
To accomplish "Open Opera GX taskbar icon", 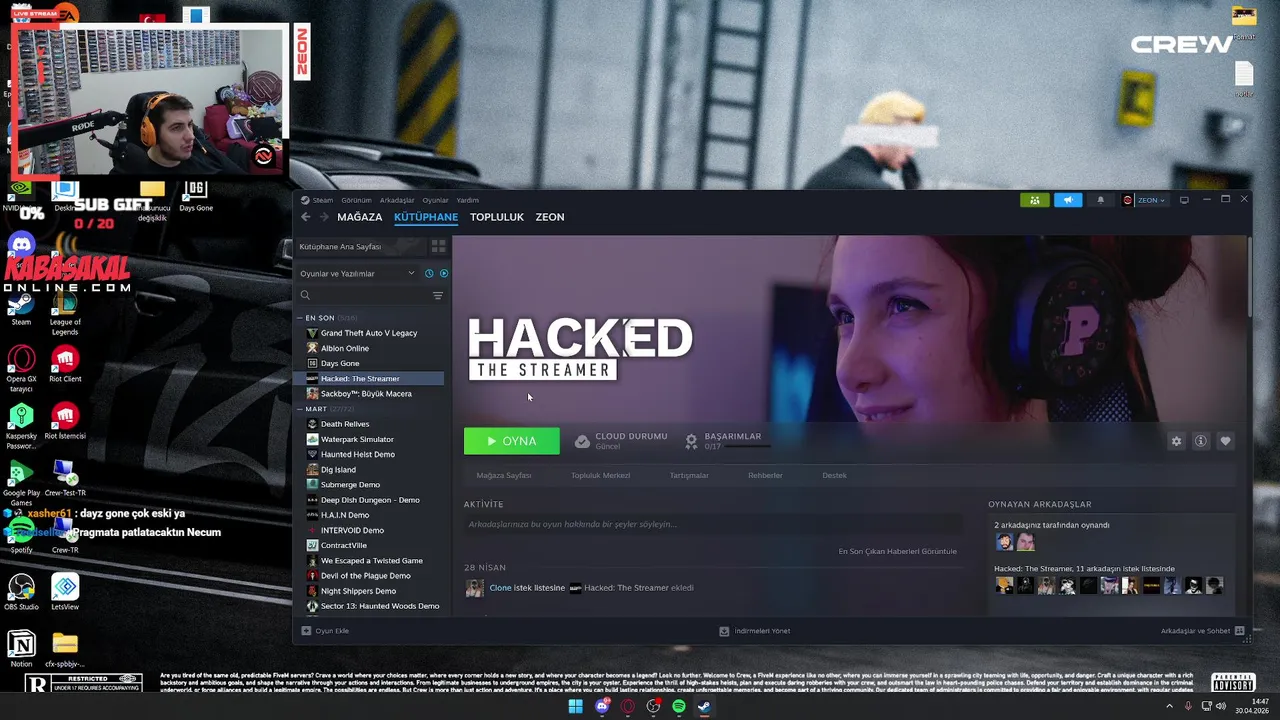I will (x=628, y=707).
